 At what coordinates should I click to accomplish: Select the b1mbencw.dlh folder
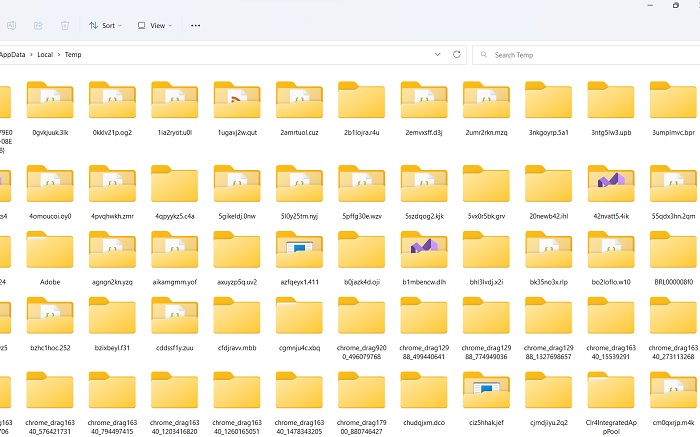424,252
